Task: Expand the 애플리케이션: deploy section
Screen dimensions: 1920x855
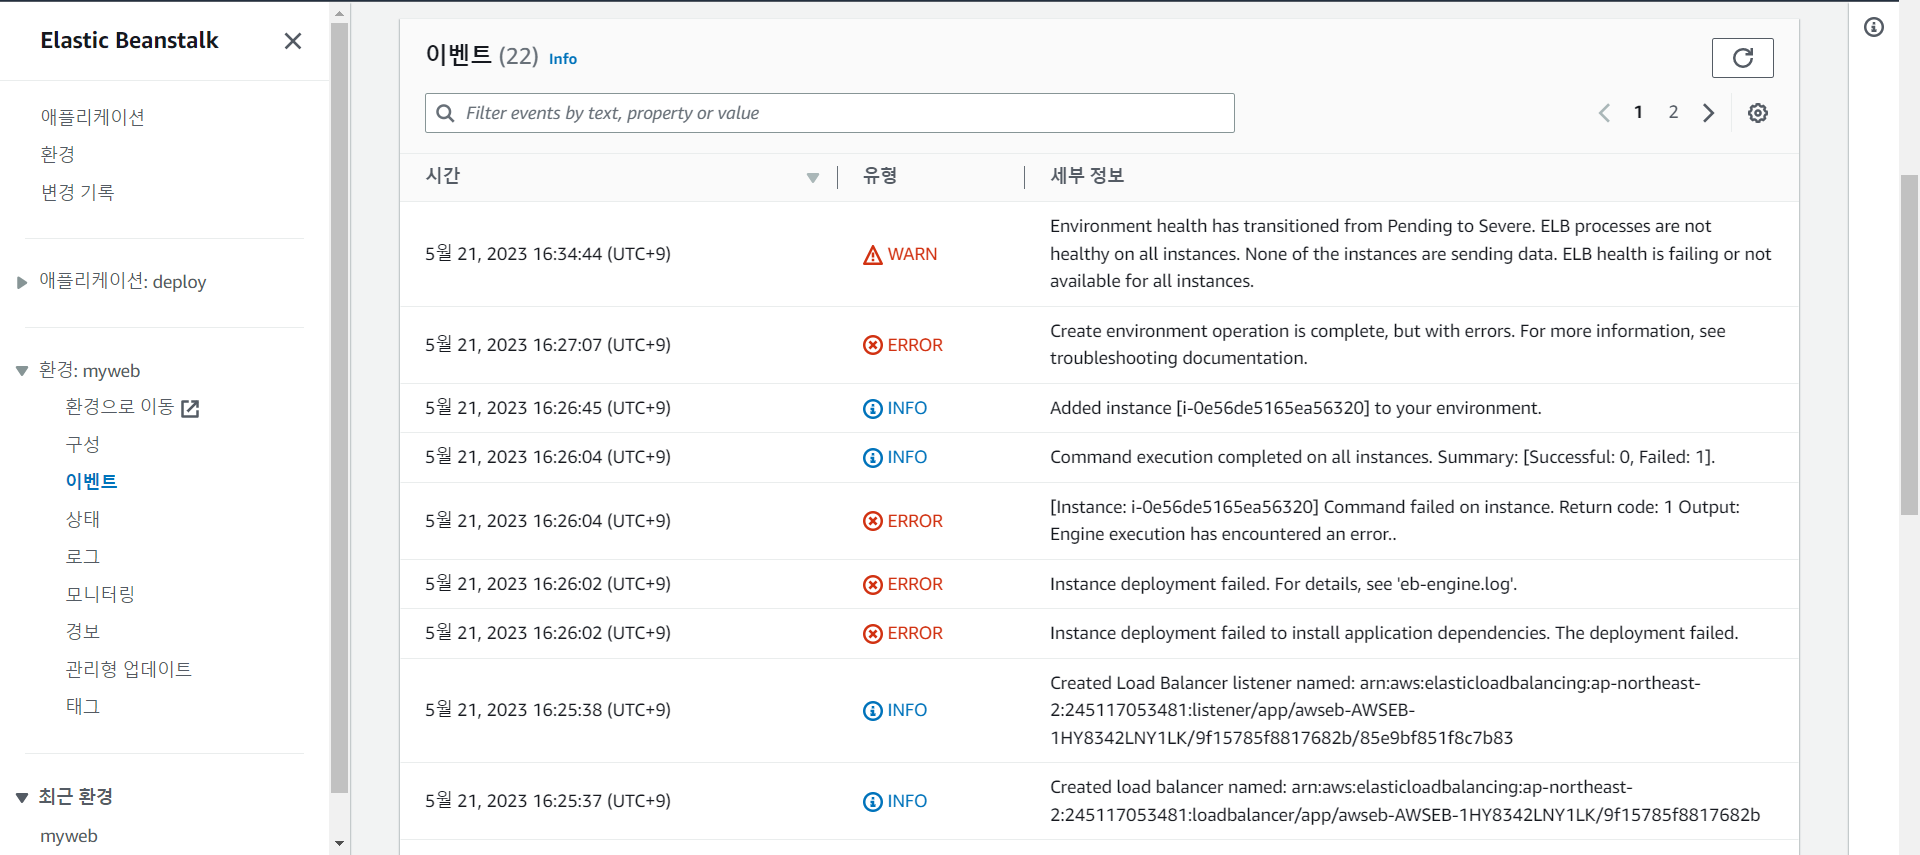Action: coord(22,283)
